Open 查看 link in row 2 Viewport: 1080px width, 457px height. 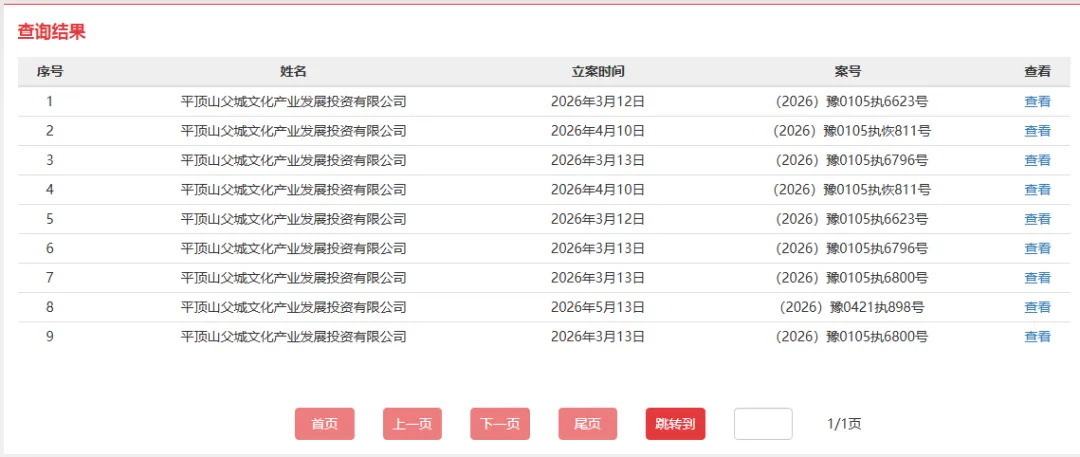click(1037, 131)
